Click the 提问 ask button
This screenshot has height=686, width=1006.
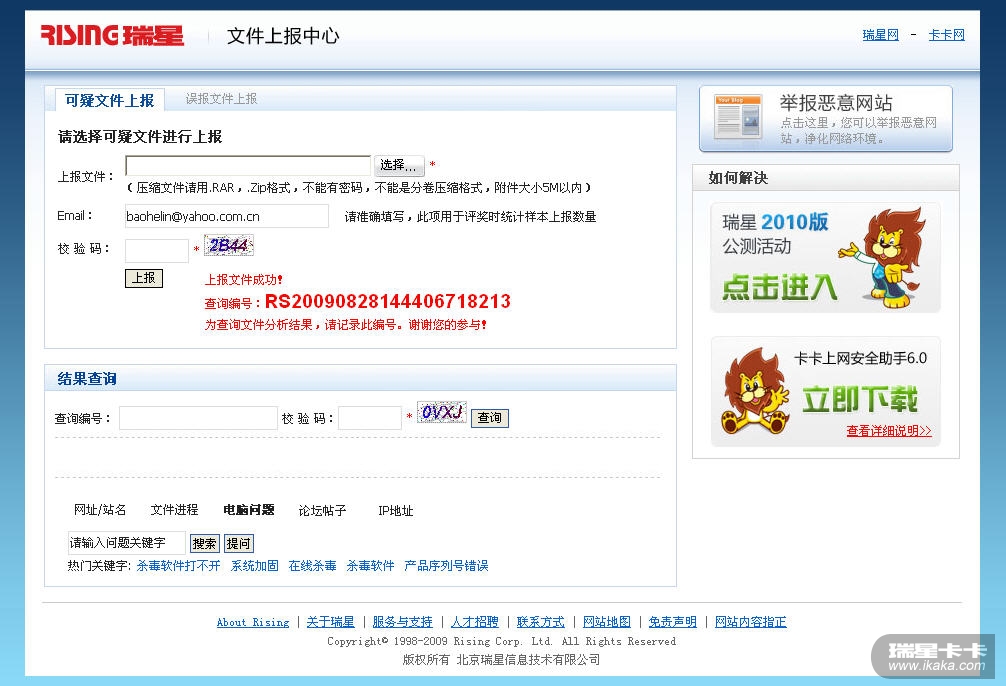pyautogui.click(x=239, y=544)
